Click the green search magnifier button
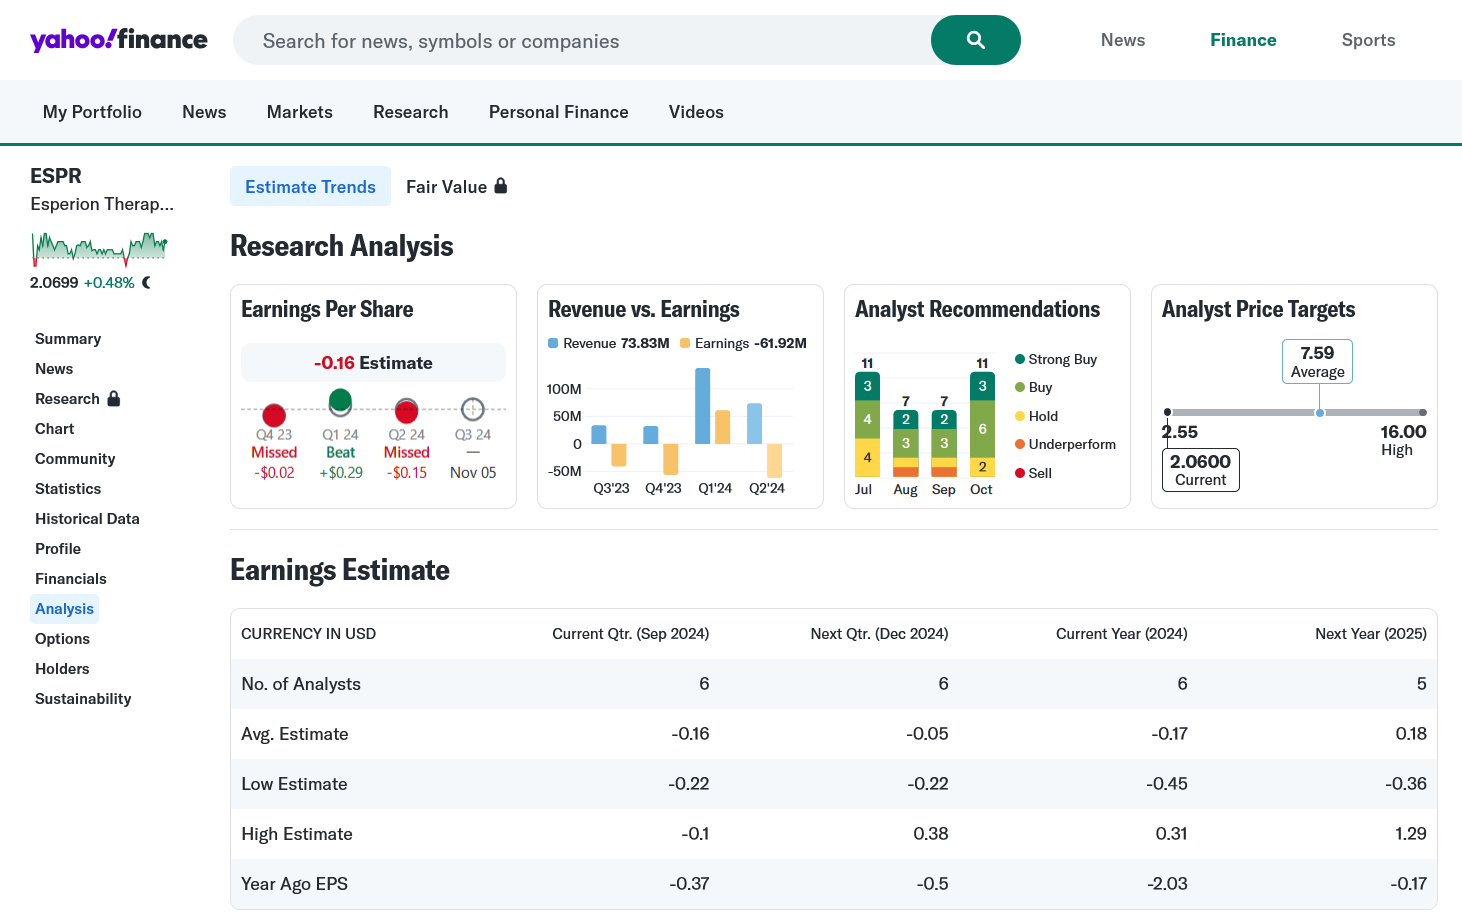Screen dimensions: 1462x923 pyautogui.click(x=975, y=40)
